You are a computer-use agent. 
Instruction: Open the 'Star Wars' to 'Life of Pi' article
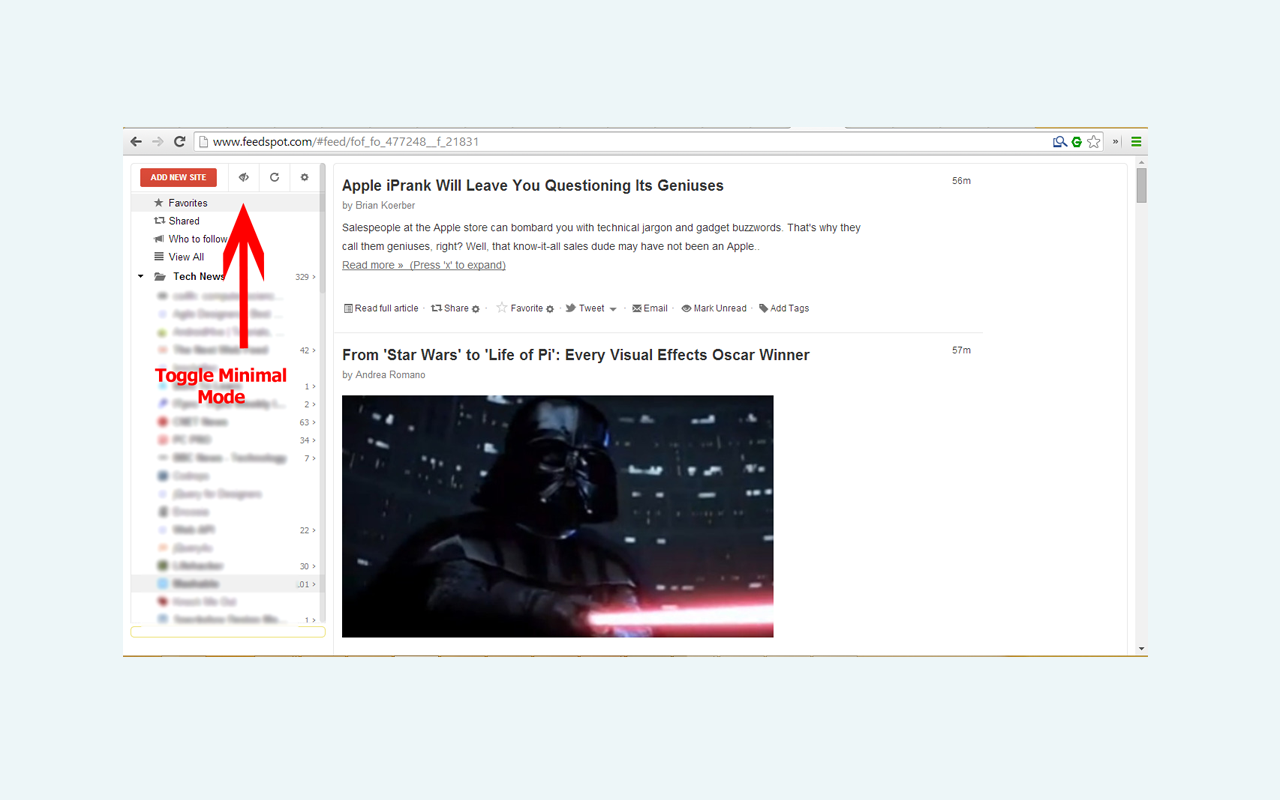(576, 355)
